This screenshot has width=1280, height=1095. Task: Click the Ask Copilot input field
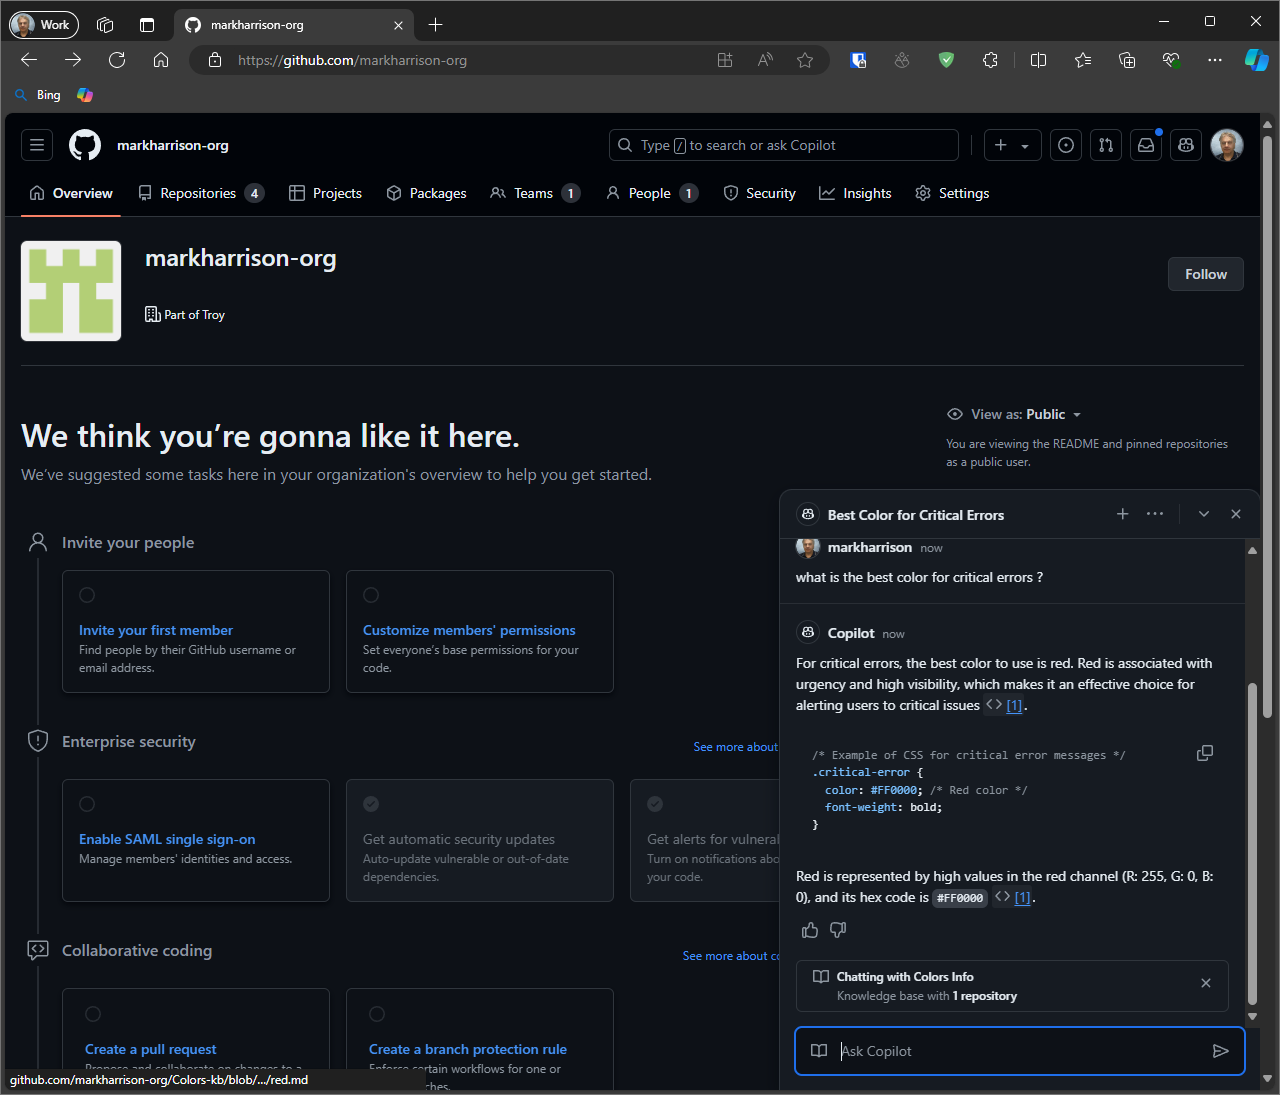(x=1015, y=1051)
